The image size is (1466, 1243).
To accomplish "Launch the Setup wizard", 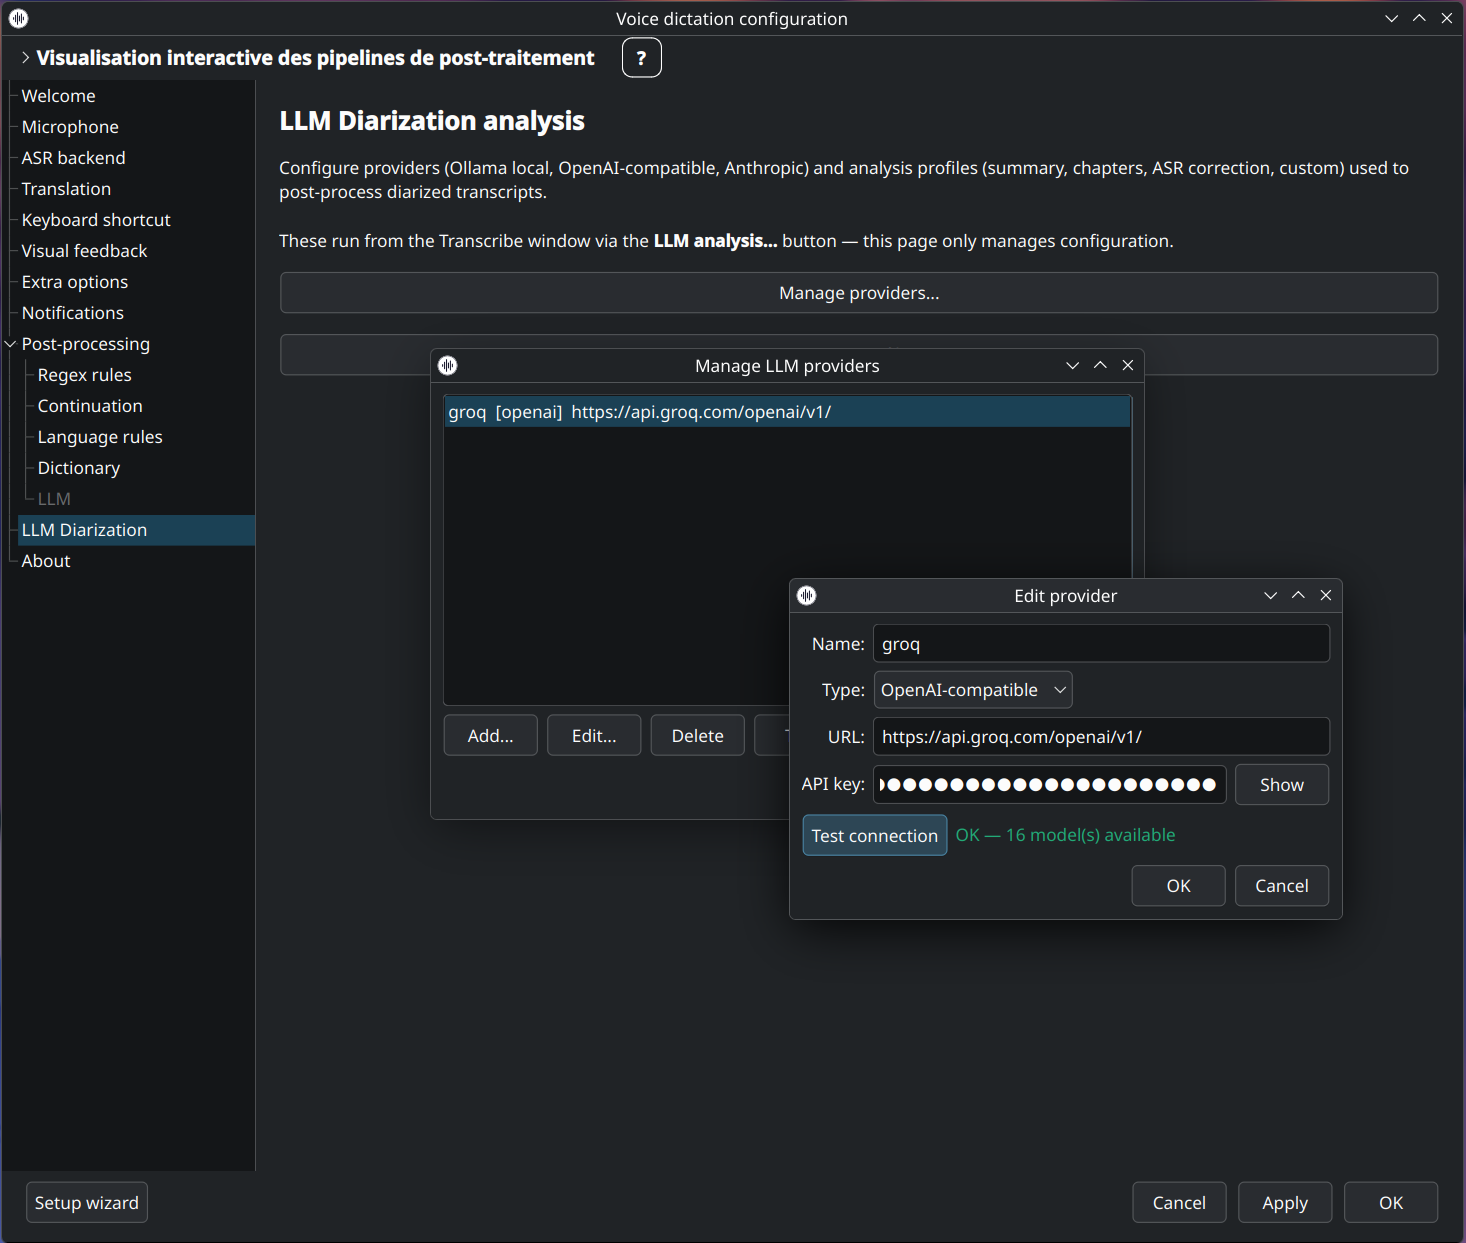I will (87, 1203).
